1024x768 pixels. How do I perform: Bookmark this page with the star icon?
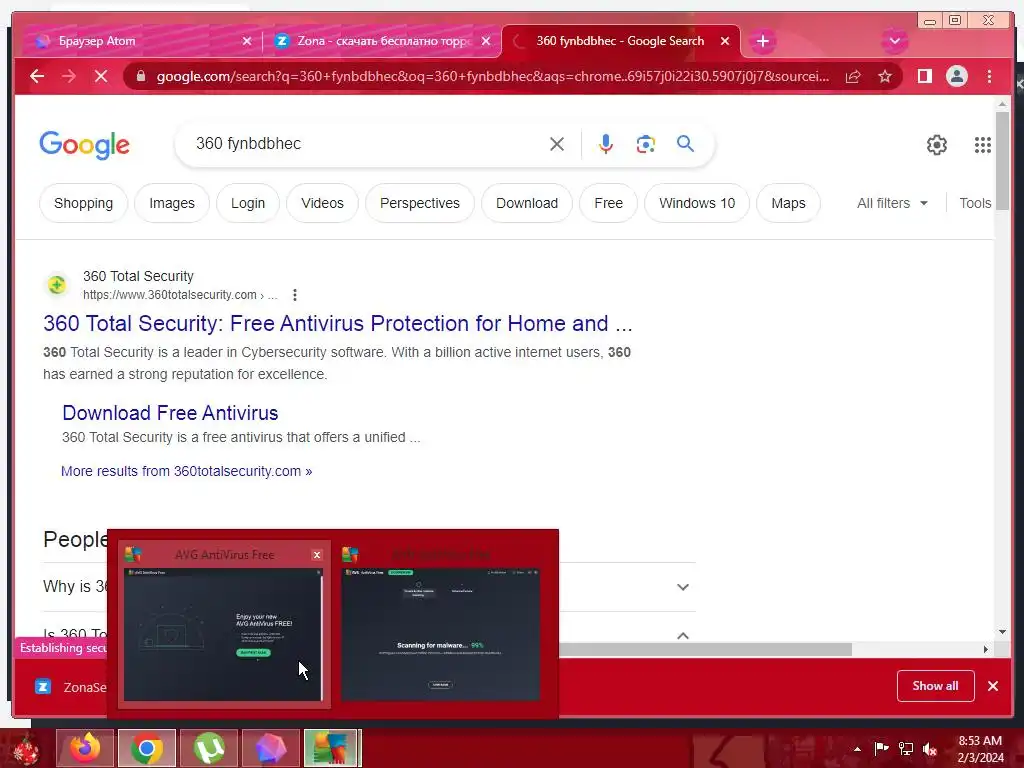(x=885, y=76)
